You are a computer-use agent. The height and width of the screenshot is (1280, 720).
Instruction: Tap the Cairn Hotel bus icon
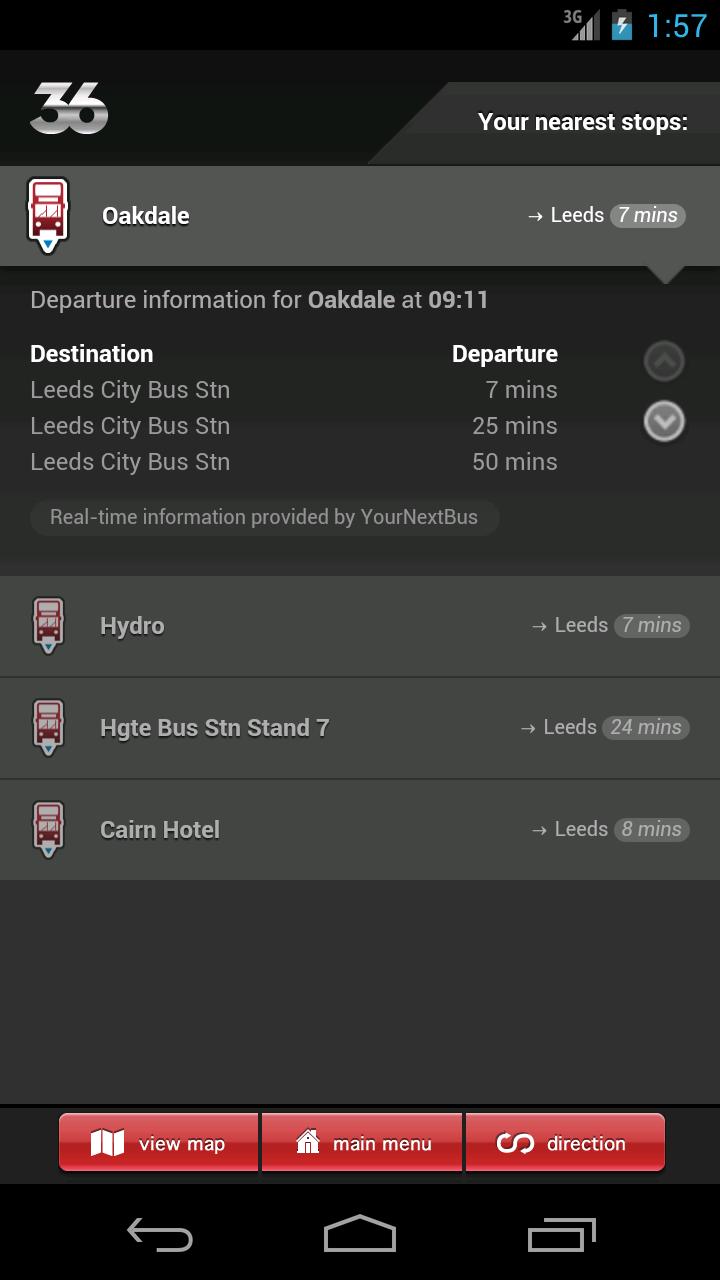tap(48, 829)
